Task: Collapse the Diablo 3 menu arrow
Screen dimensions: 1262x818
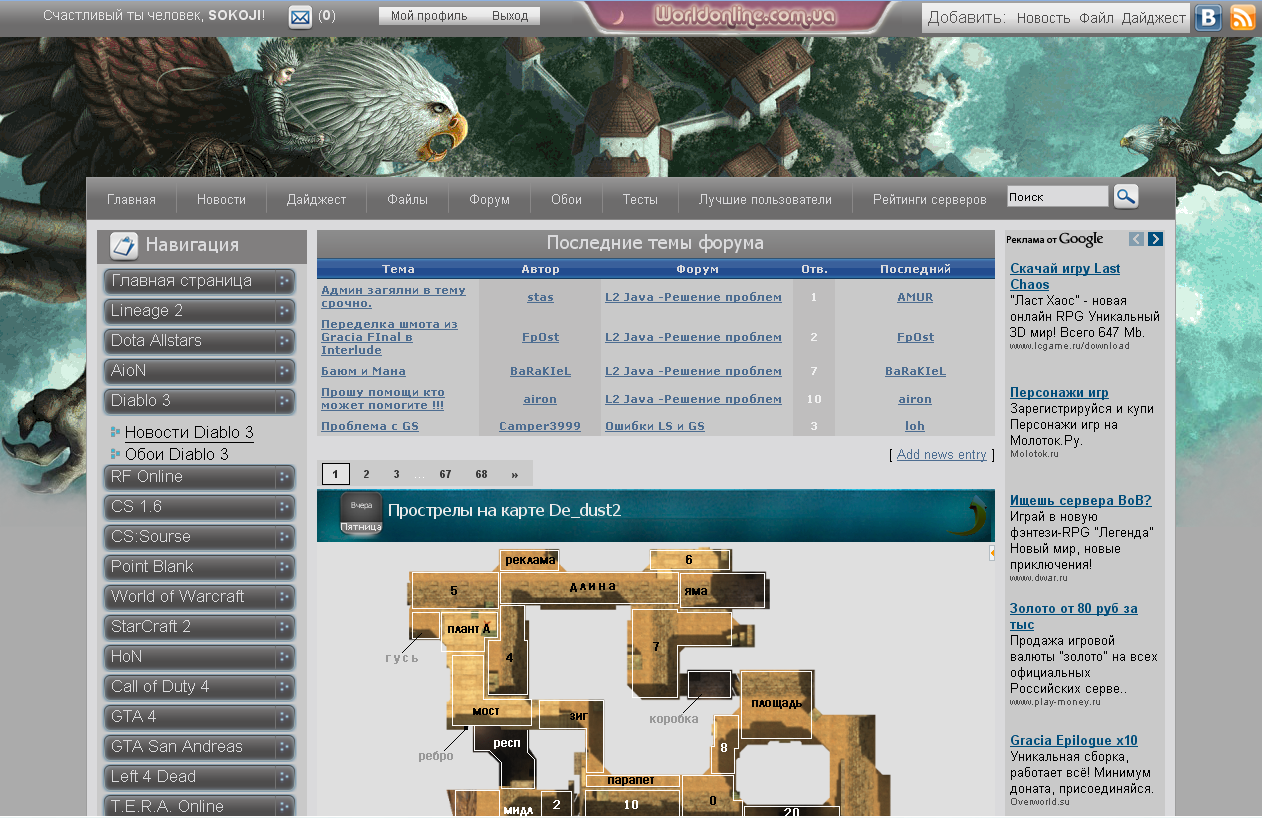Action: click(x=284, y=401)
